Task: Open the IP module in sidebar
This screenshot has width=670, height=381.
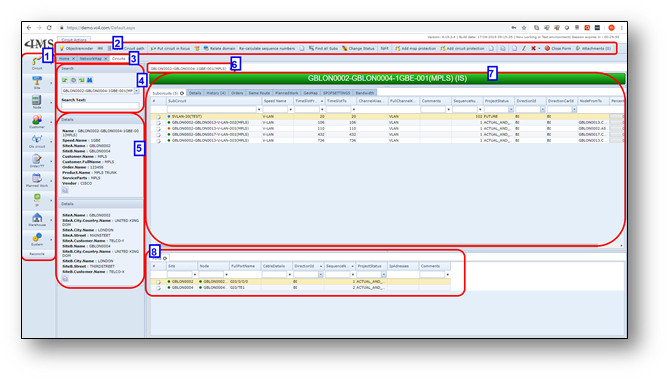Action: point(37,200)
